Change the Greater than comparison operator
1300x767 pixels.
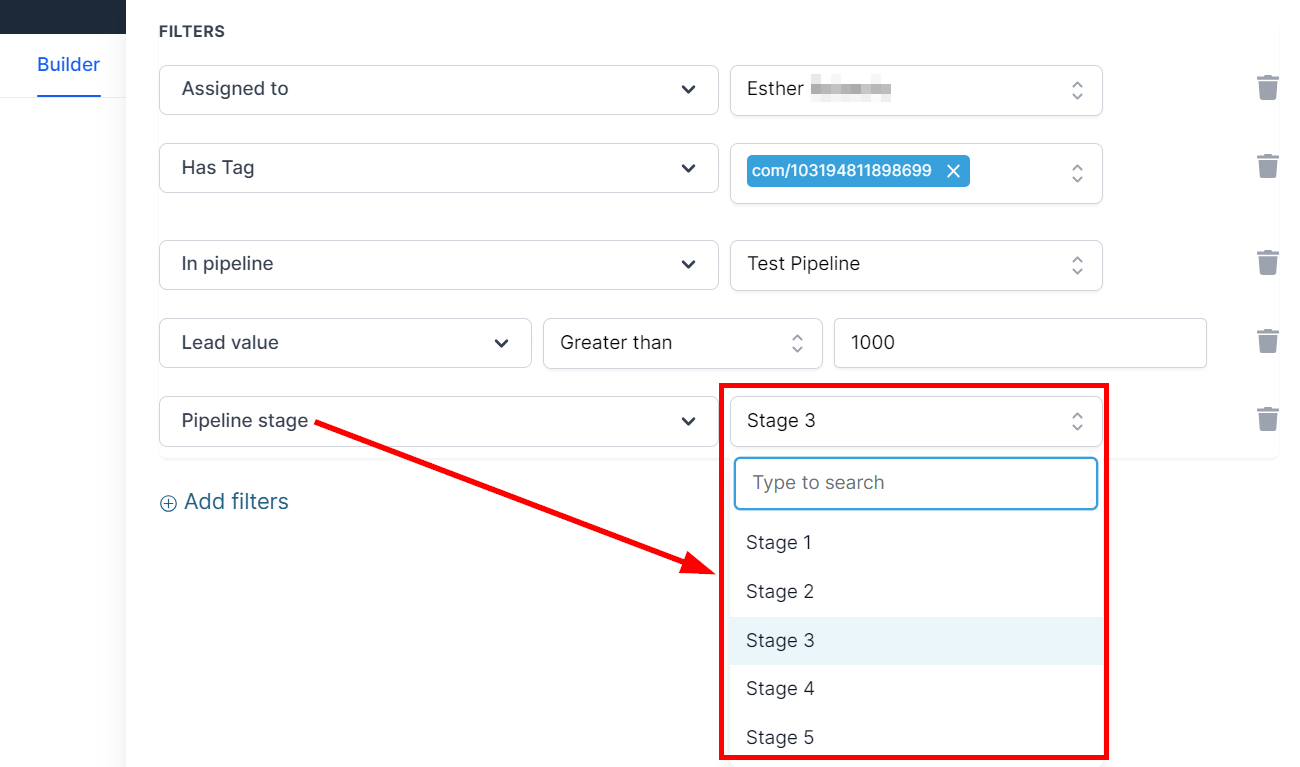tap(682, 343)
